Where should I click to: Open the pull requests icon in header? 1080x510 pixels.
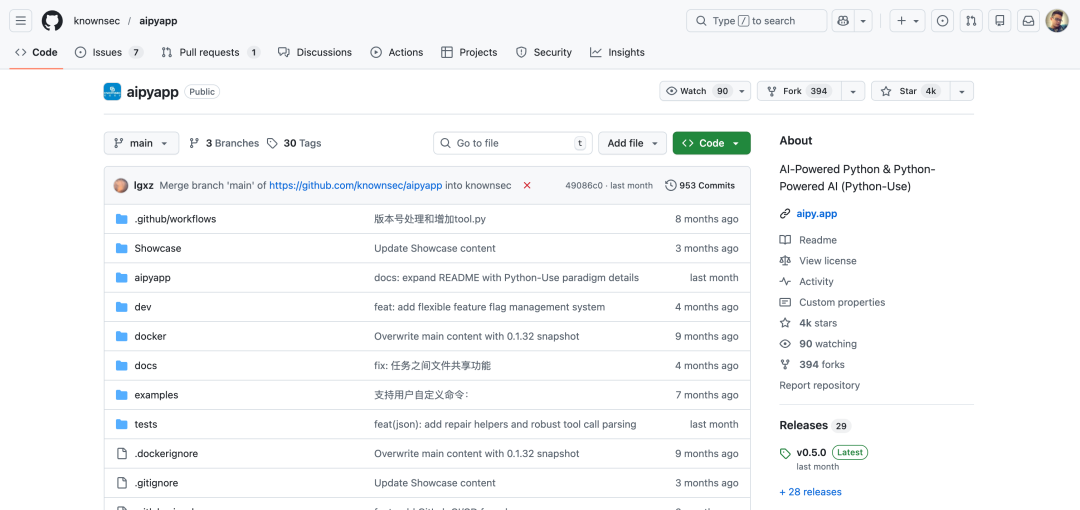pos(971,21)
